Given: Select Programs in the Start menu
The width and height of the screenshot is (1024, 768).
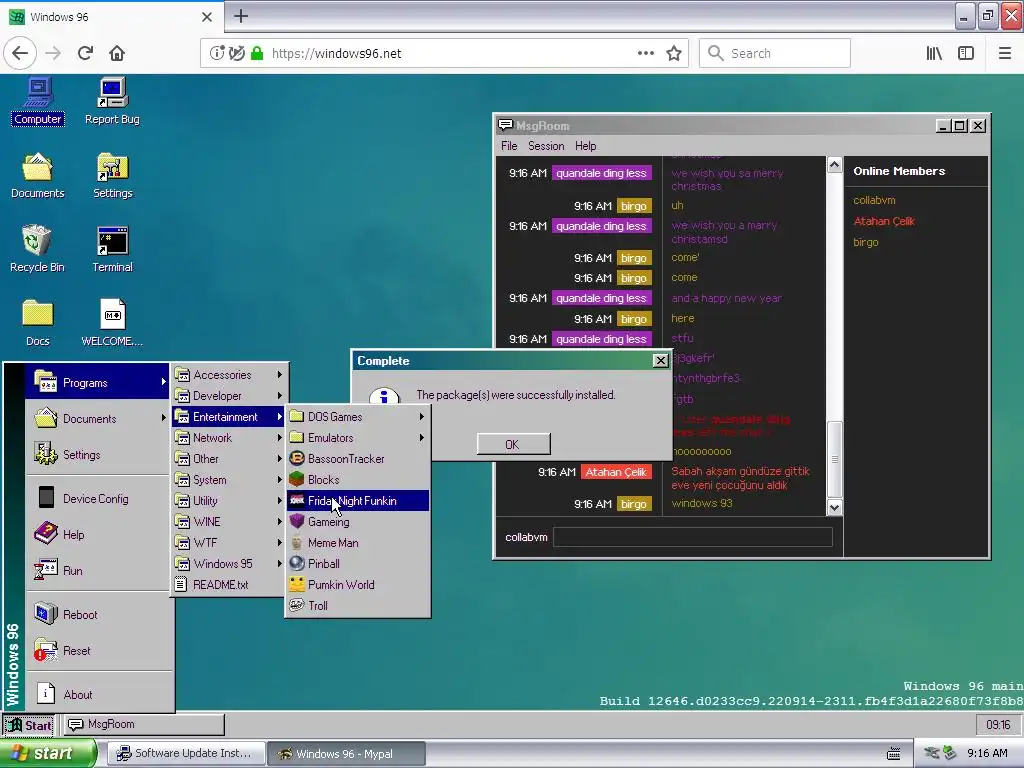Looking at the screenshot, I should [x=97, y=383].
